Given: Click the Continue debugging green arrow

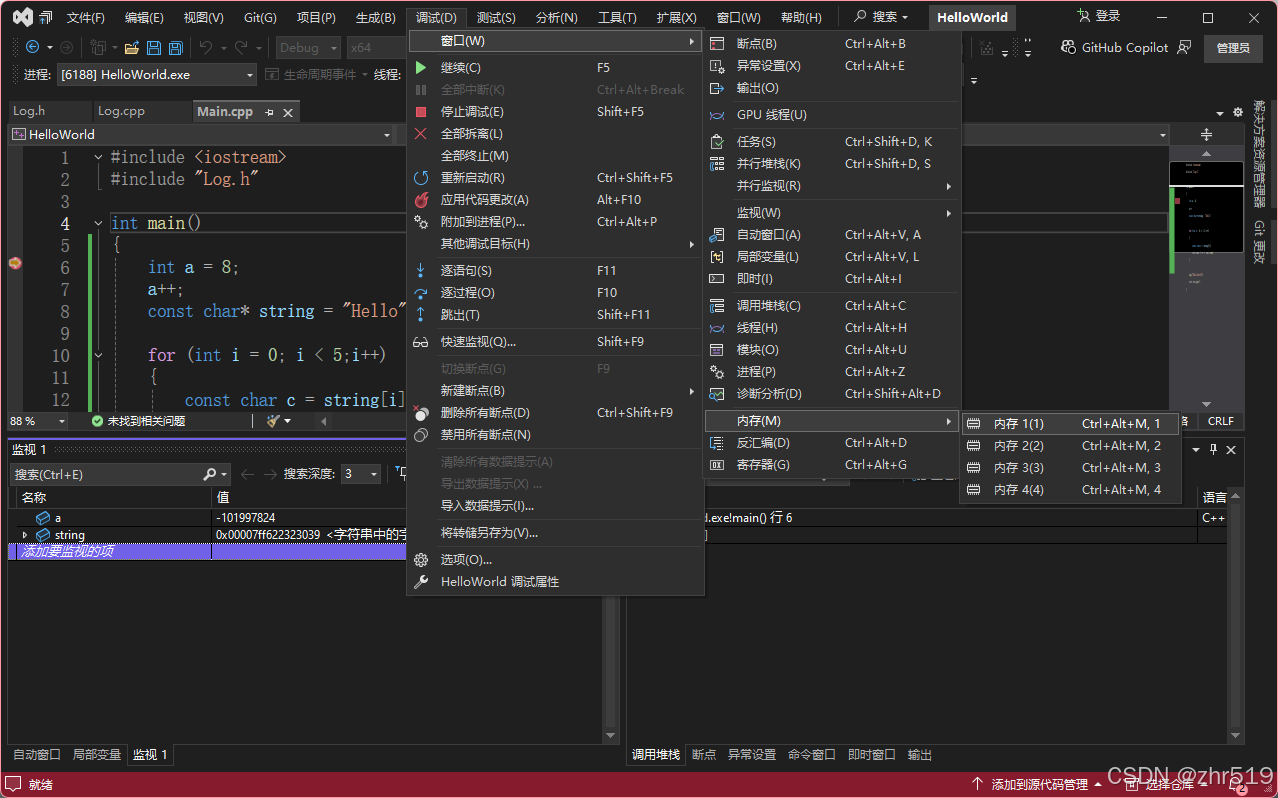Looking at the screenshot, I should [x=420, y=68].
